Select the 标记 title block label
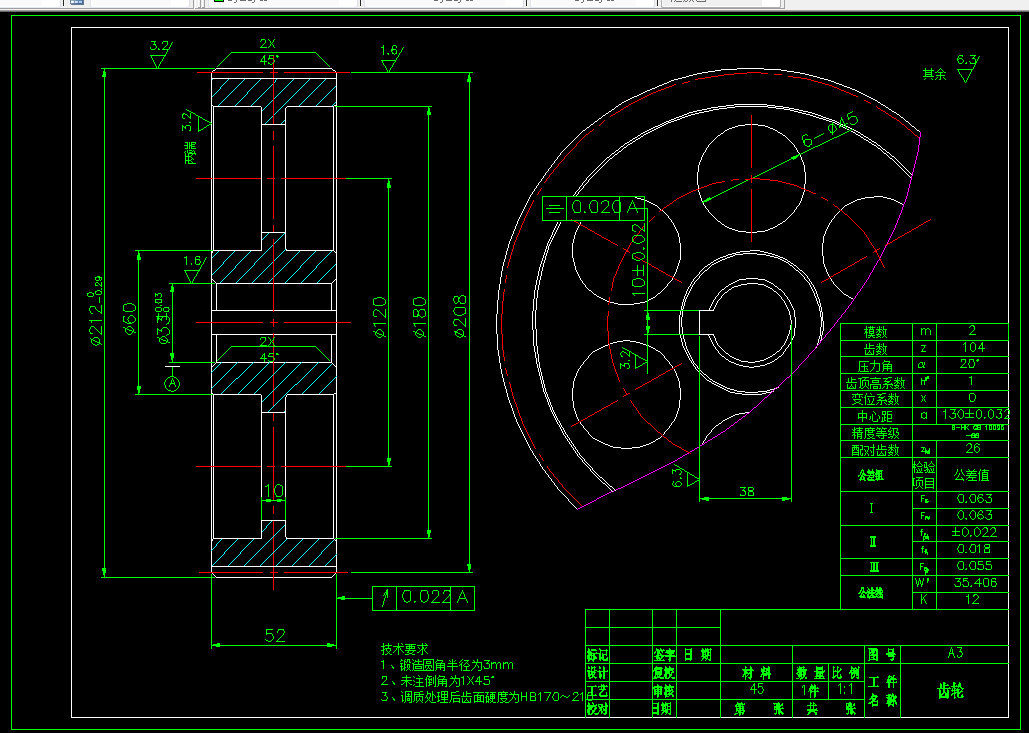 coord(597,655)
